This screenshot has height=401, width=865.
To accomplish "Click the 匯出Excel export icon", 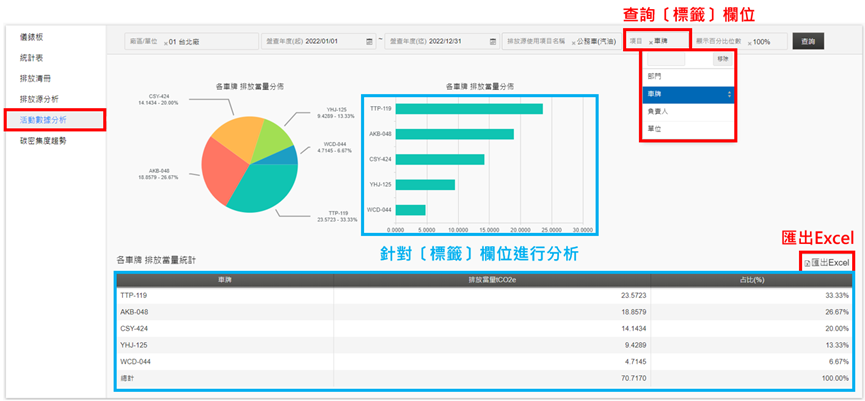I will tap(807, 263).
